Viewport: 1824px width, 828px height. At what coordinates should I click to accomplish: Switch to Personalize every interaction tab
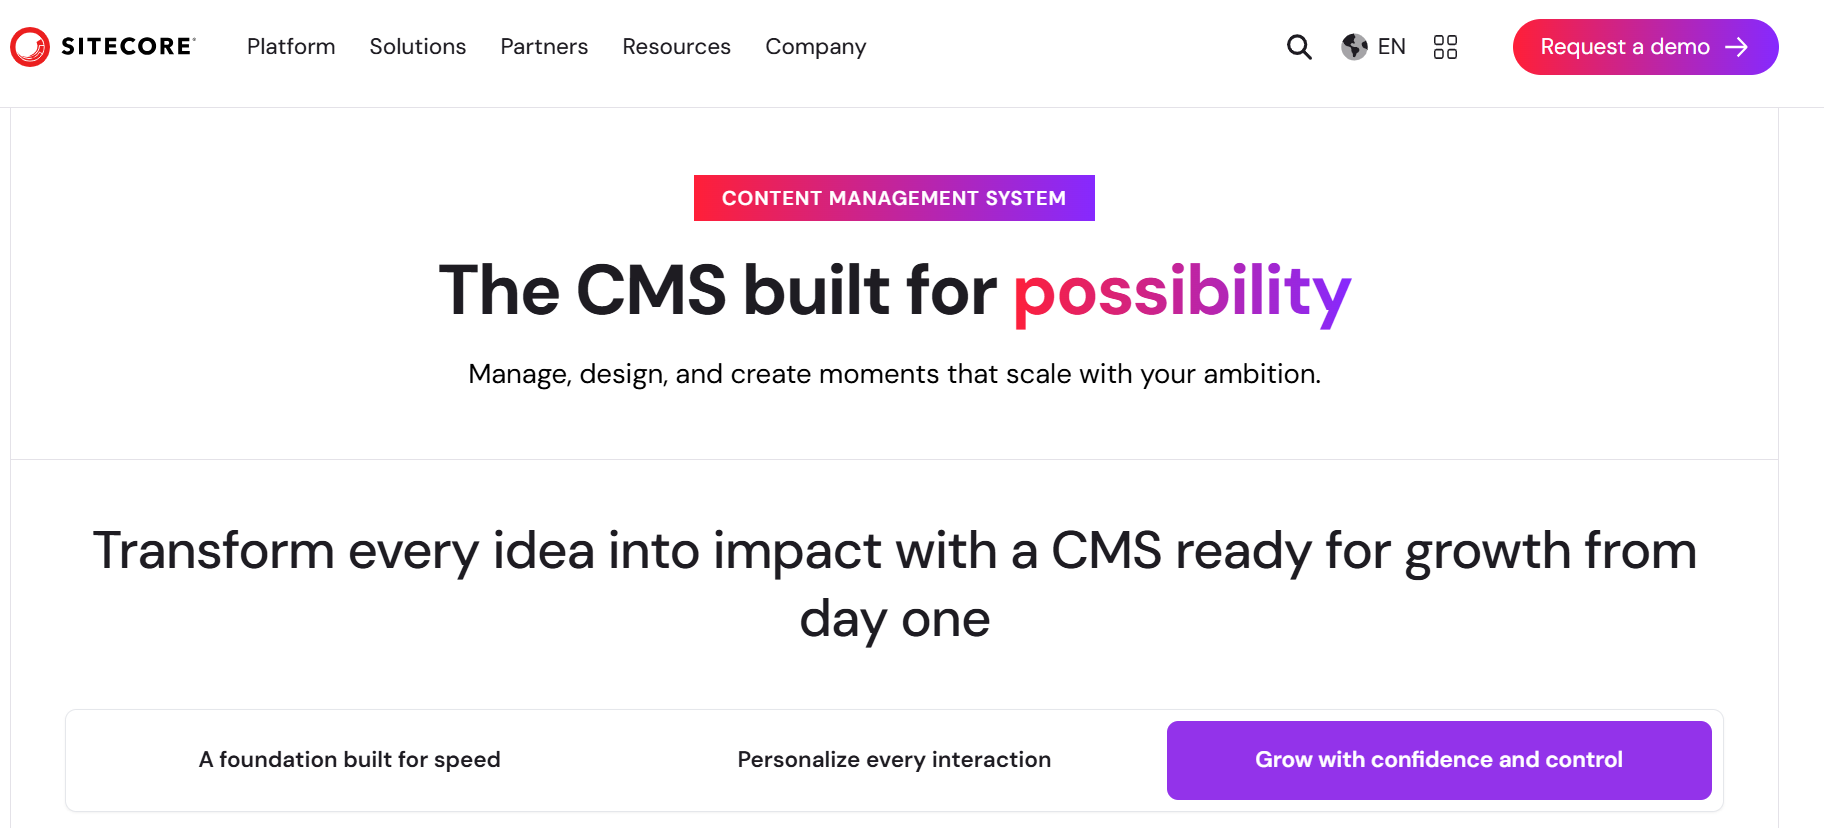[x=894, y=760]
